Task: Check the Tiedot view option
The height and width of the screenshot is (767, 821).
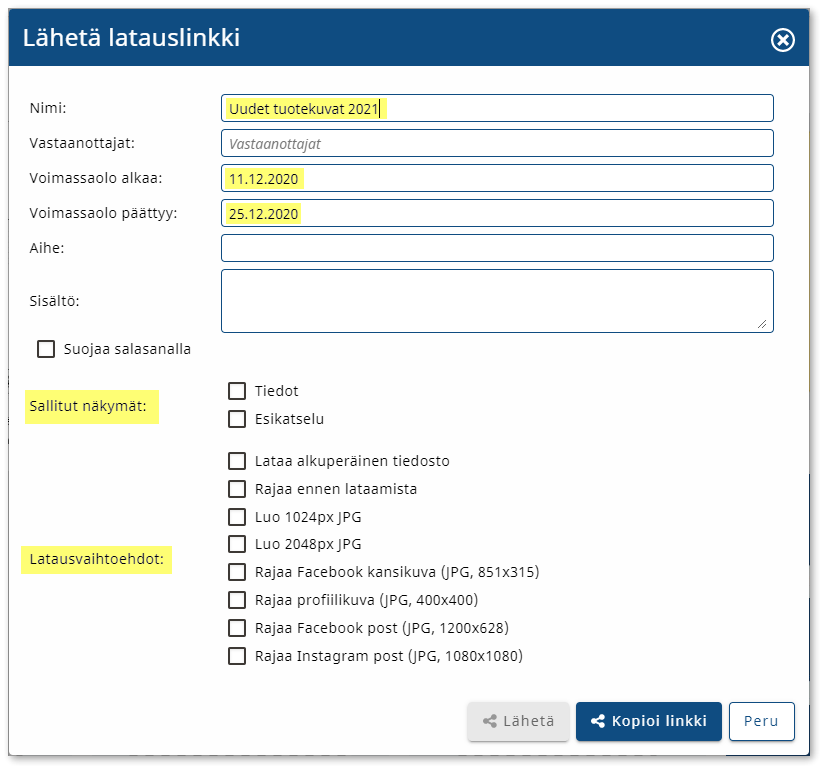Action: click(x=237, y=391)
